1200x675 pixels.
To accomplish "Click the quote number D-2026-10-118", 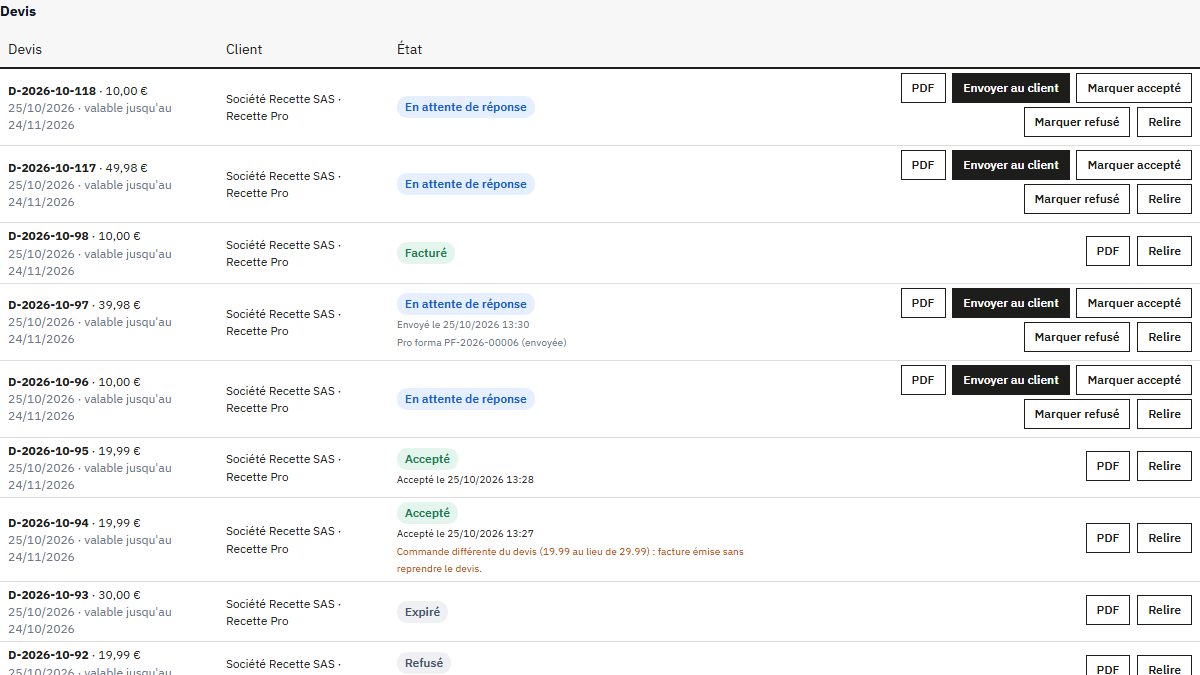I will [x=52, y=91].
